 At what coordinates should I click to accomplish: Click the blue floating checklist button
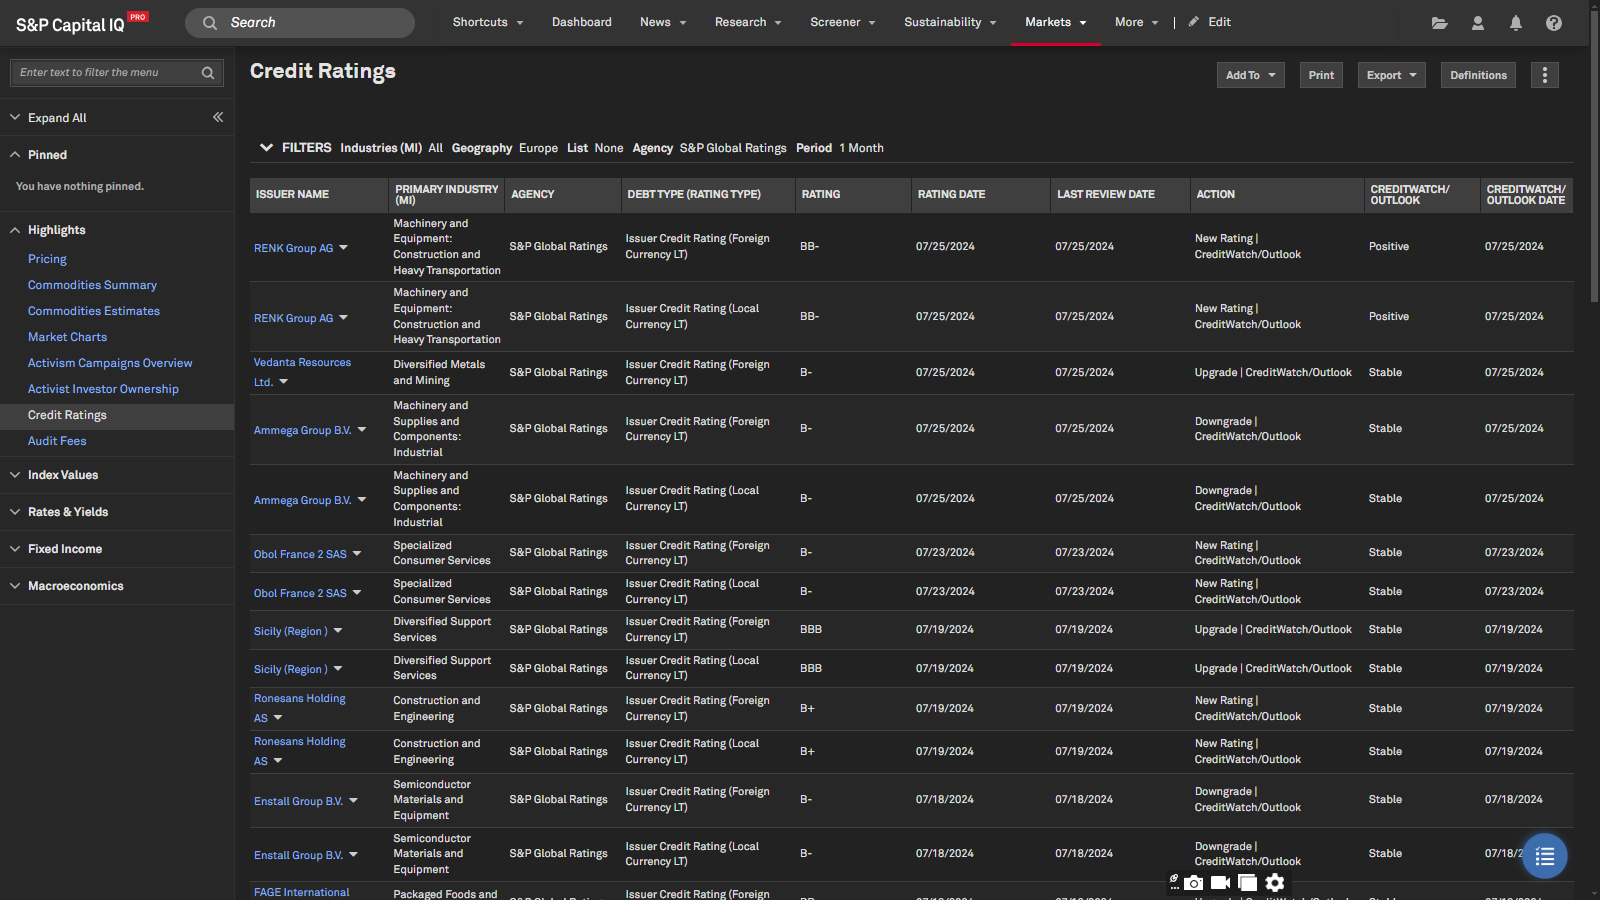[x=1544, y=856]
